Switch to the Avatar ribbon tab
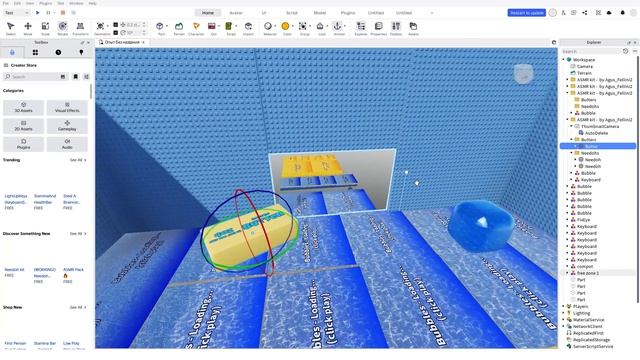Screen dimensions: 640x360 (236, 13)
